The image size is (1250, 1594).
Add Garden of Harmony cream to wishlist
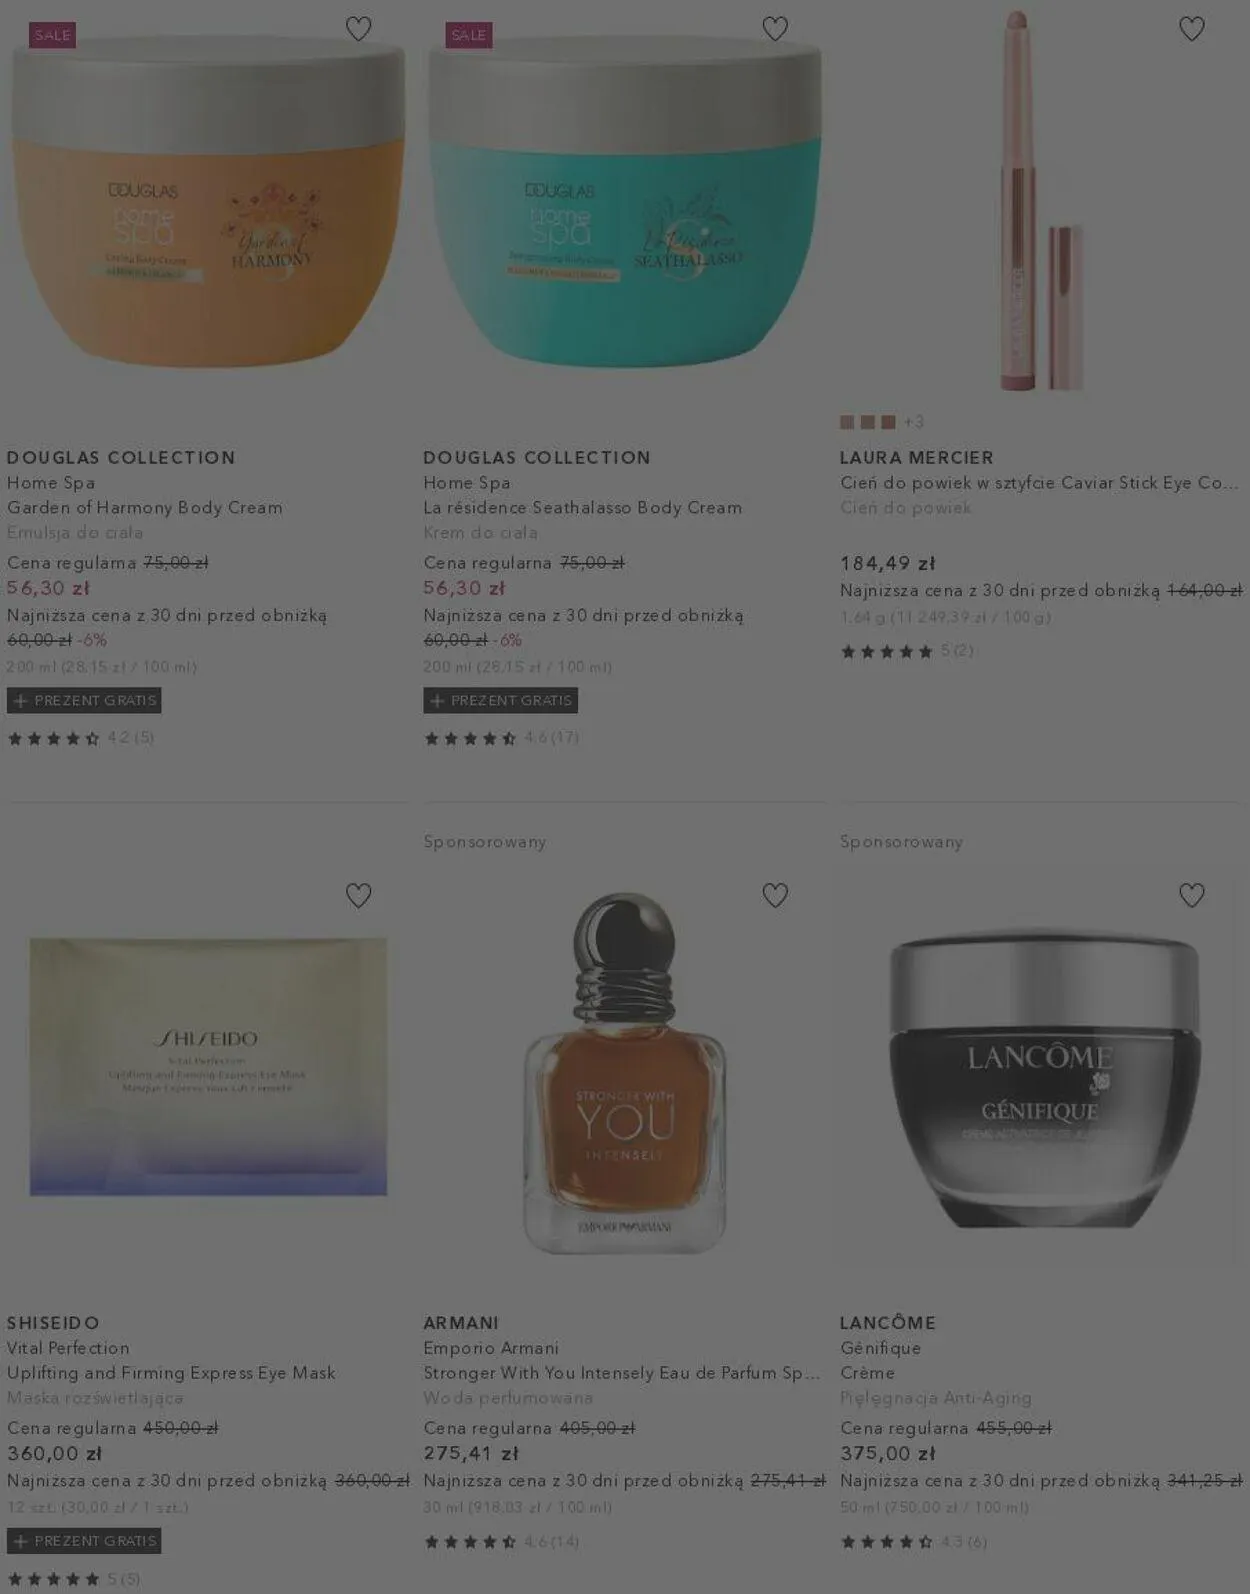coord(358,29)
